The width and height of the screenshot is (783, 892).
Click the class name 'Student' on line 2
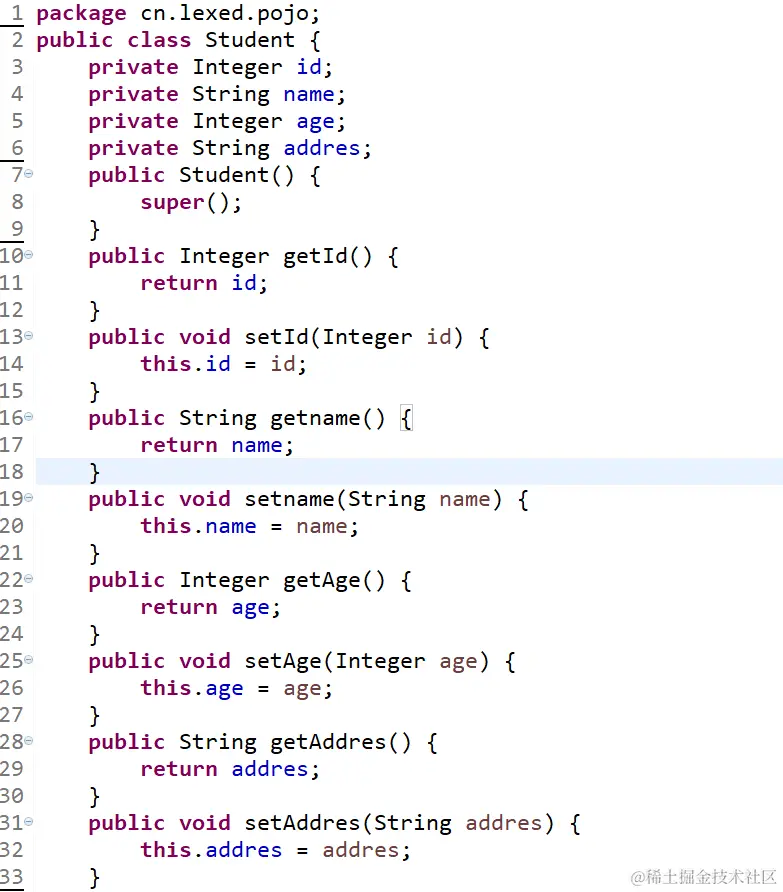(250, 40)
